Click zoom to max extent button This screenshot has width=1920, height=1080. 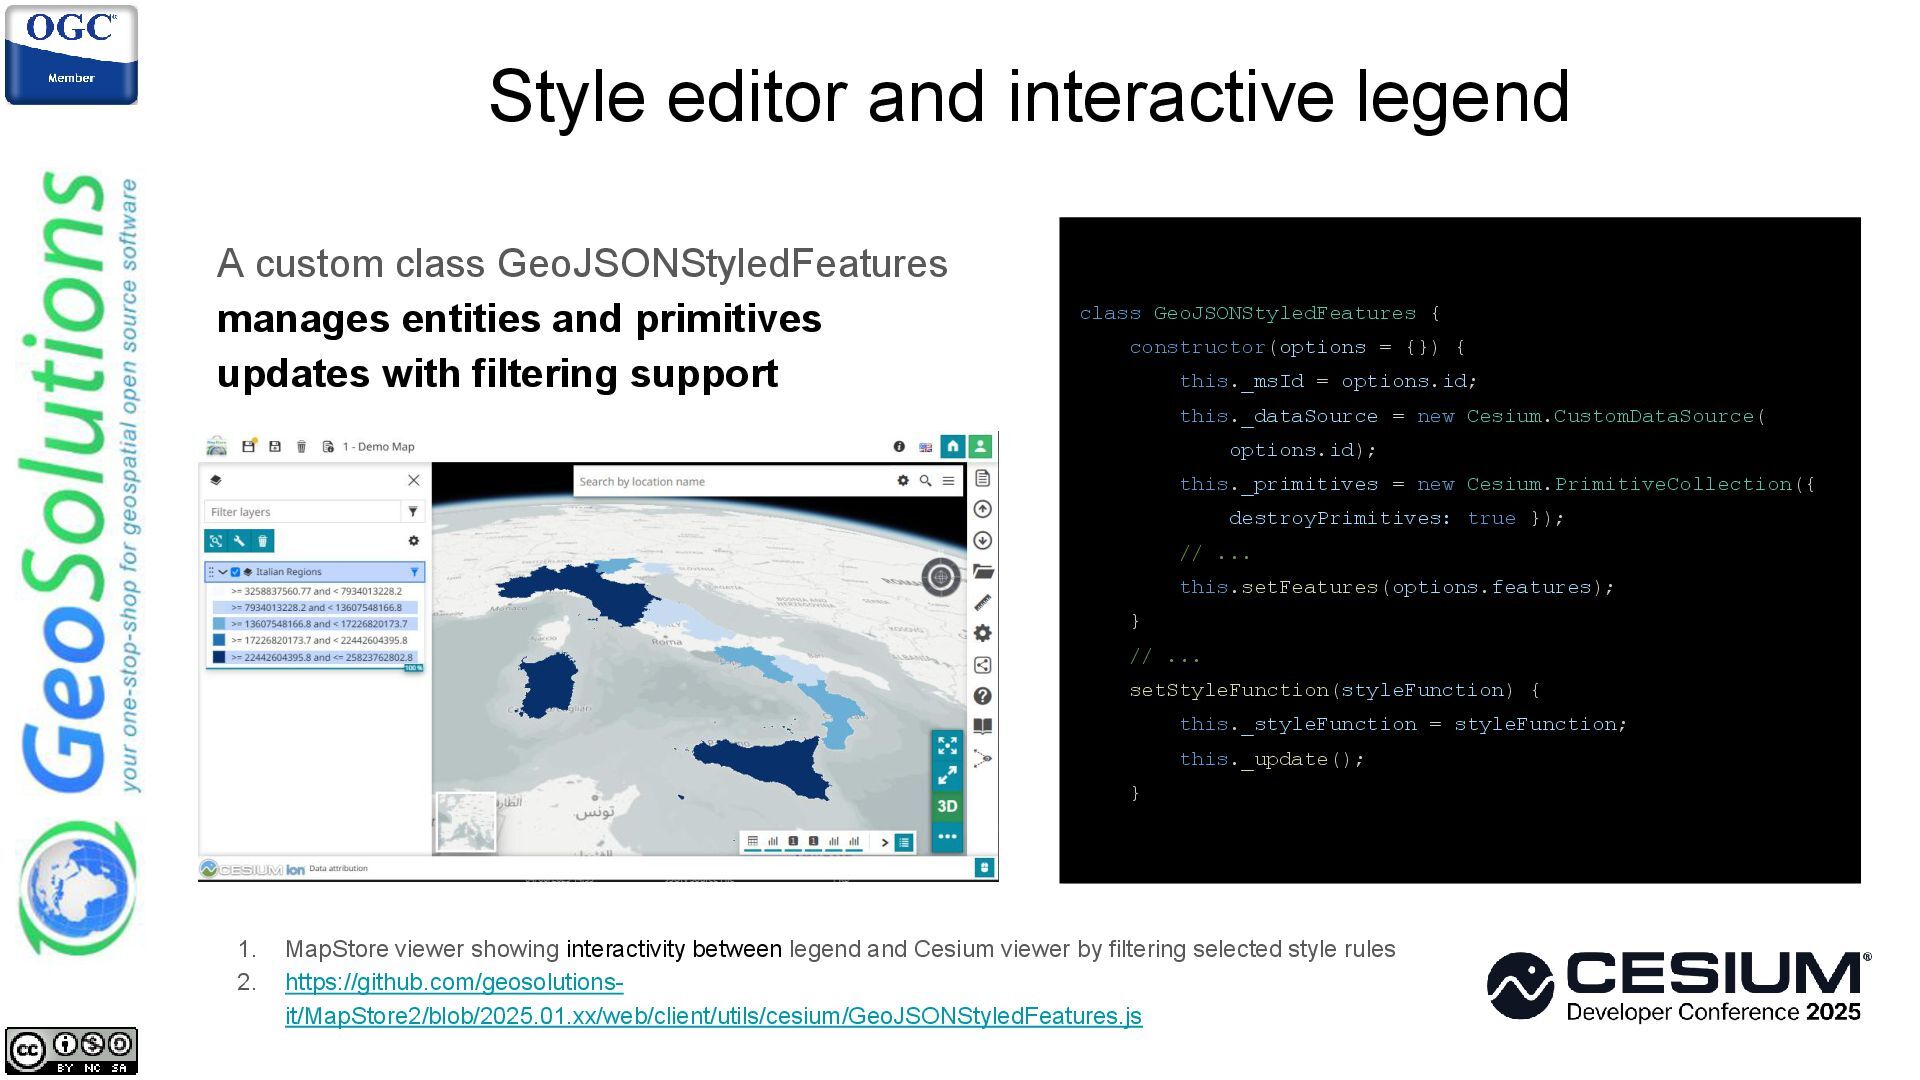(947, 745)
